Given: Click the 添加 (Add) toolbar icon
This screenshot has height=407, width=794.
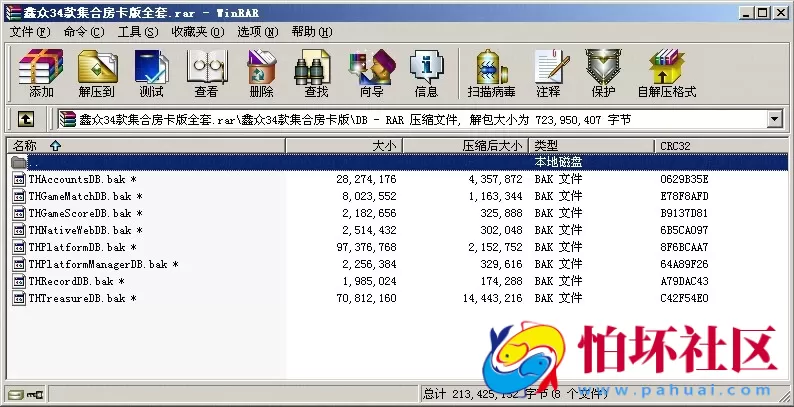Looking at the screenshot, I should click(x=41, y=67).
